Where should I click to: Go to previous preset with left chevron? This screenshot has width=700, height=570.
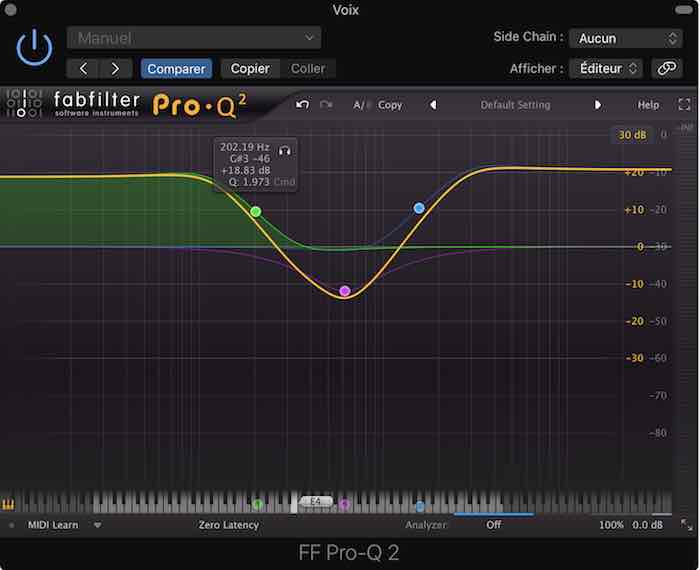pos(83,69)
